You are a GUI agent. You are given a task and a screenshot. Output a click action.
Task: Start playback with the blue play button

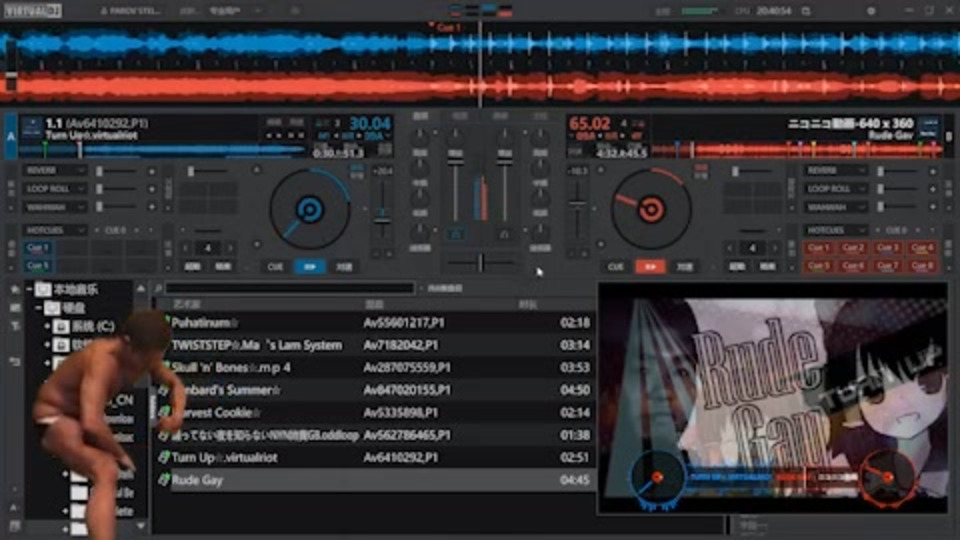310,267
